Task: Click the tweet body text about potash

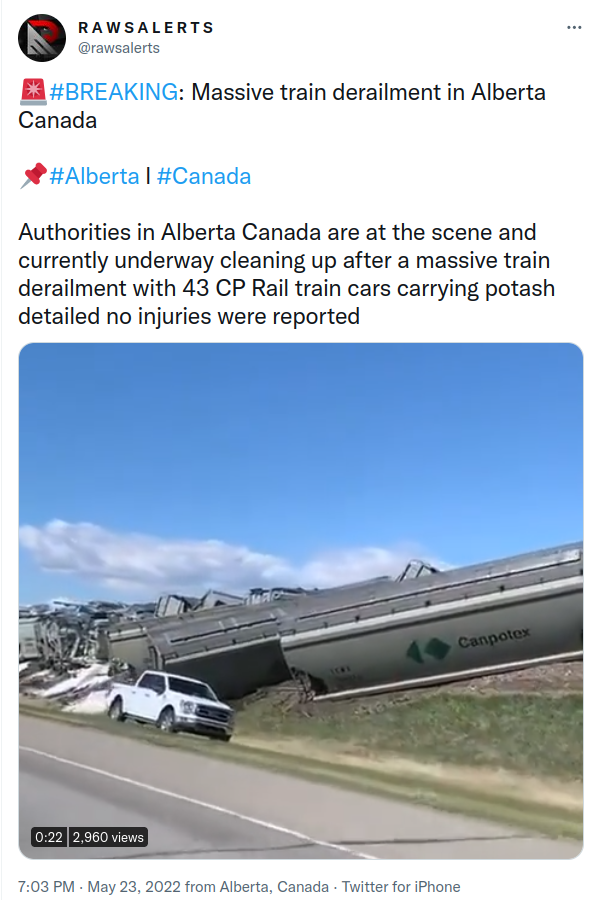Action: 286,274
